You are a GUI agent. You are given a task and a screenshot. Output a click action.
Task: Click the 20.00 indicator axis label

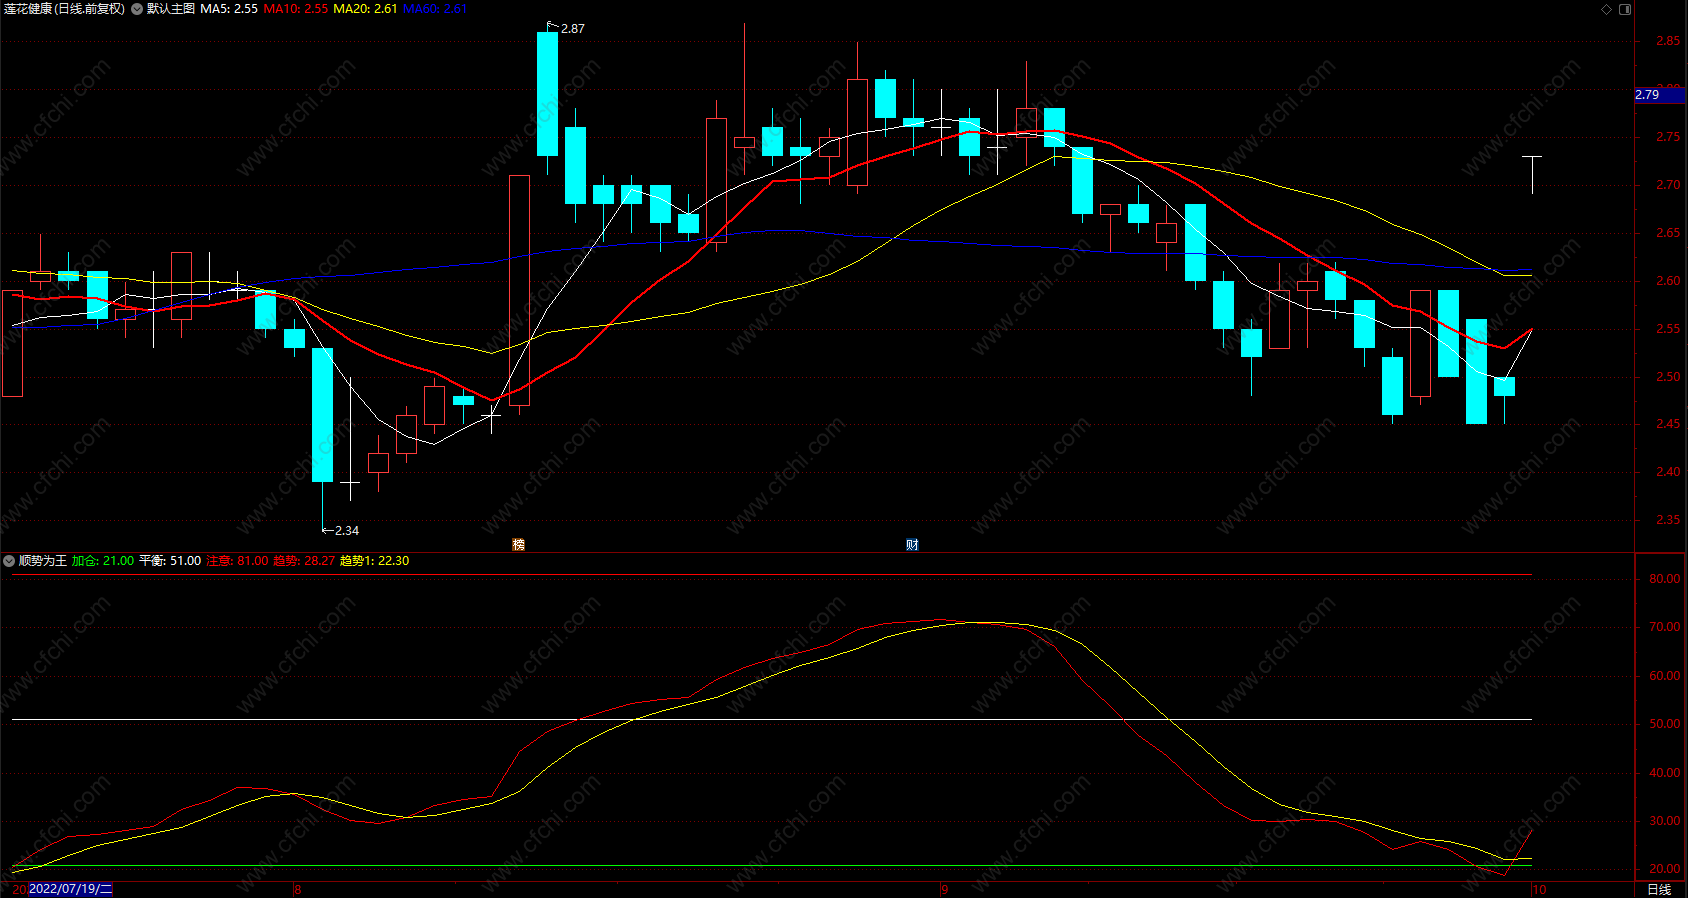point(1664,869)
